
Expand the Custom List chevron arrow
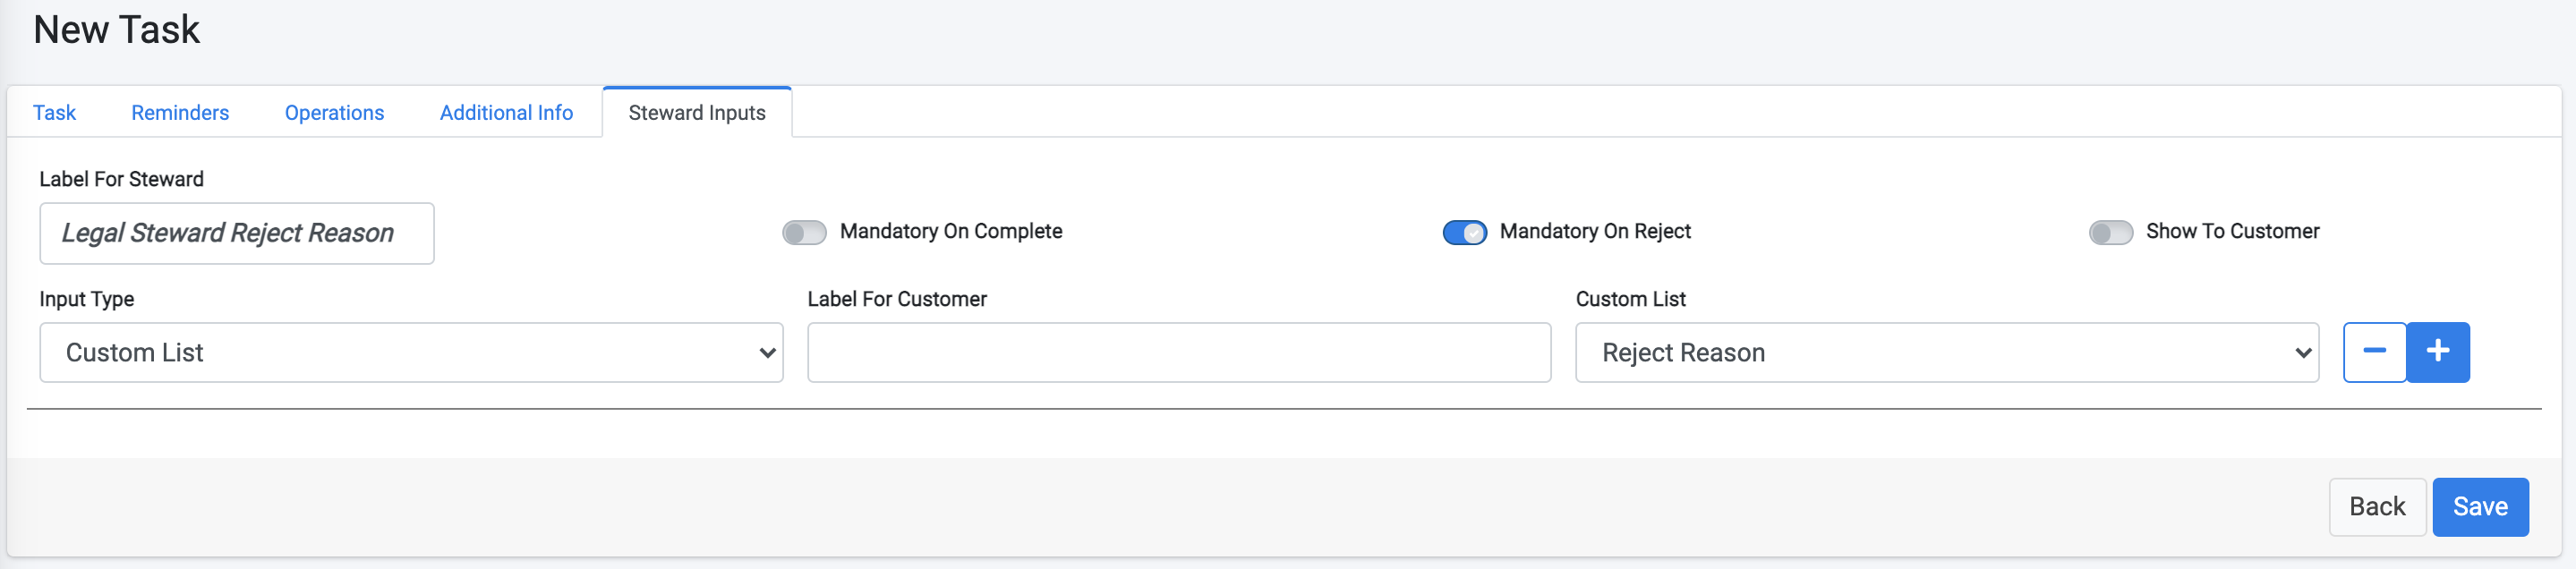click(2304, 352)
